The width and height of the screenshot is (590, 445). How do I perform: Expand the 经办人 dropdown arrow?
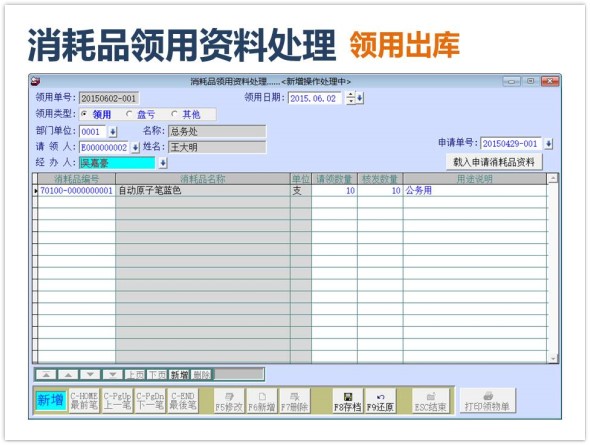(163, 163)
